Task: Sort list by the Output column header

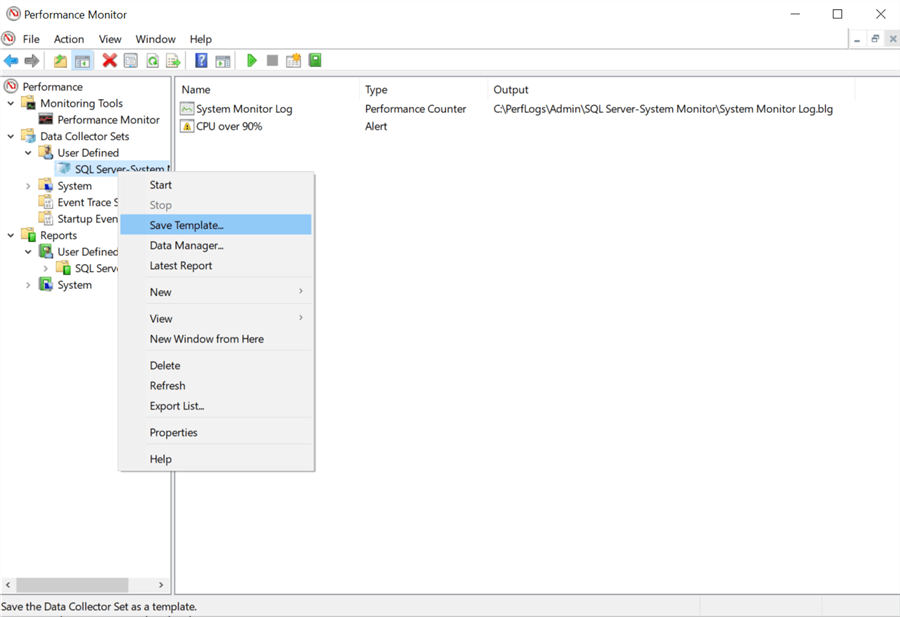Action: [x=672, y=90]
